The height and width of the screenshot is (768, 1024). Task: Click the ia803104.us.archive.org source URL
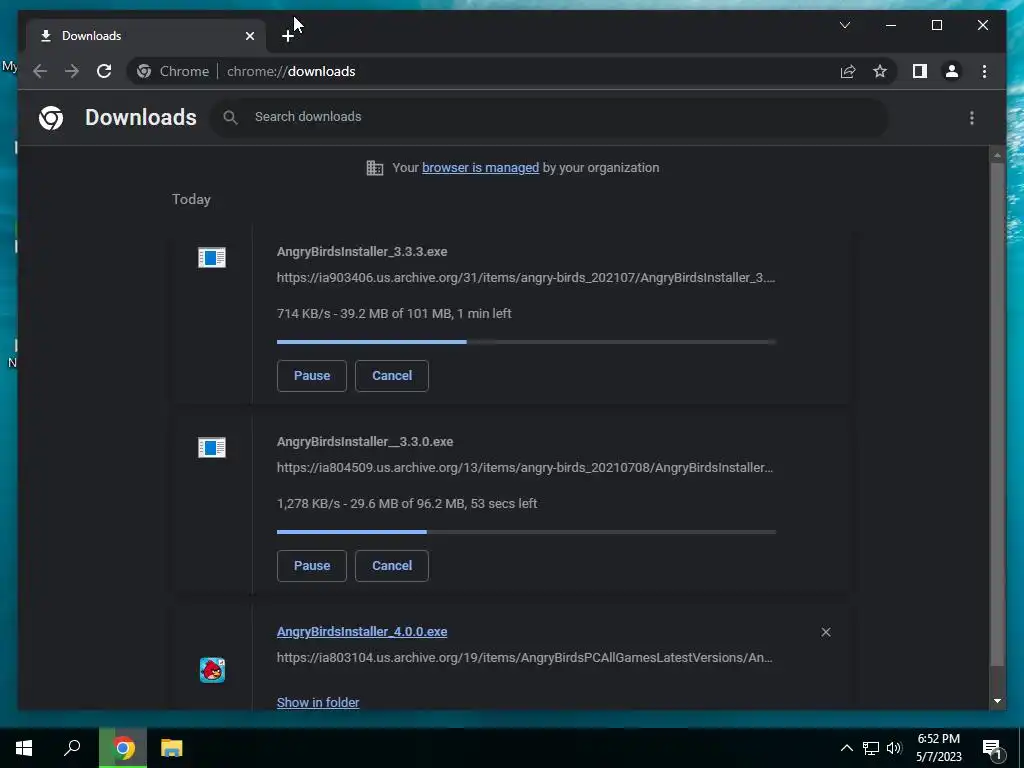pyautogui.click(x=524, y=658)
